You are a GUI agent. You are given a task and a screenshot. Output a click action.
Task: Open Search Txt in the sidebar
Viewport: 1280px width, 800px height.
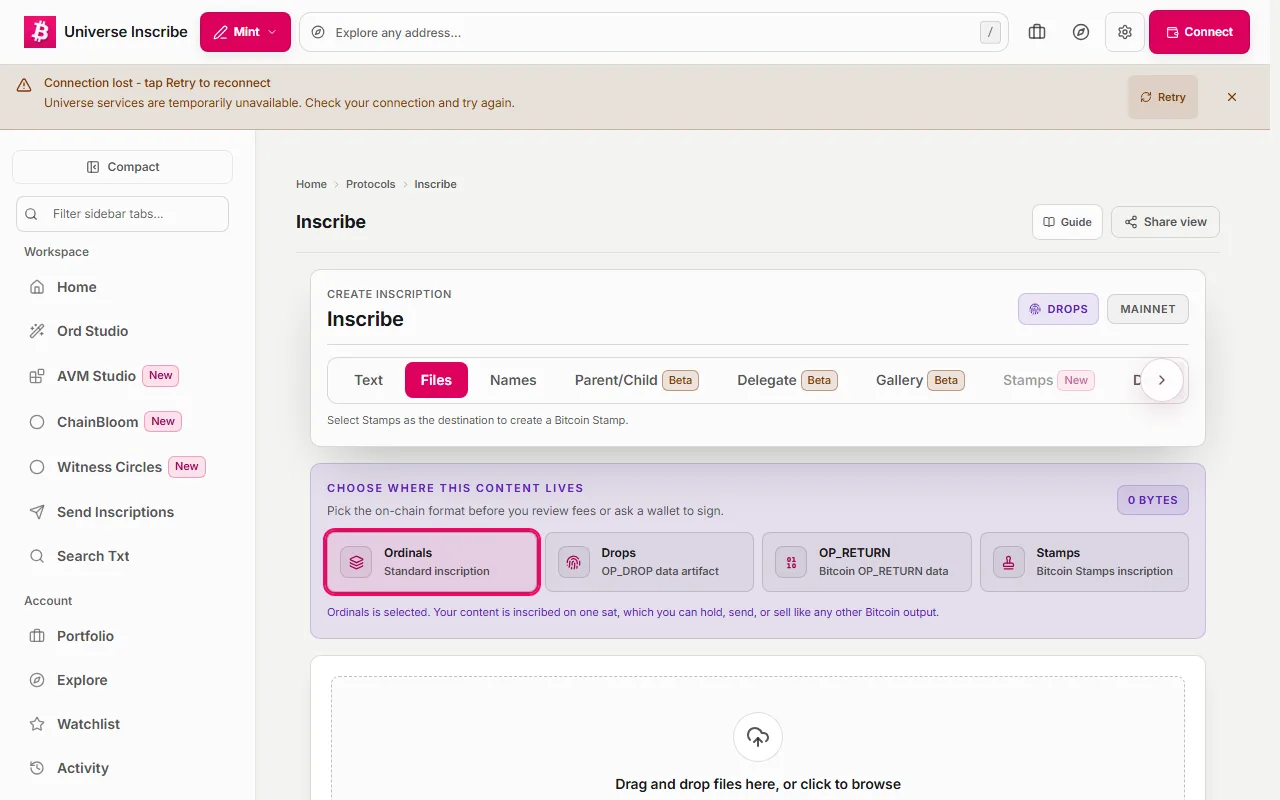point(128,556)
